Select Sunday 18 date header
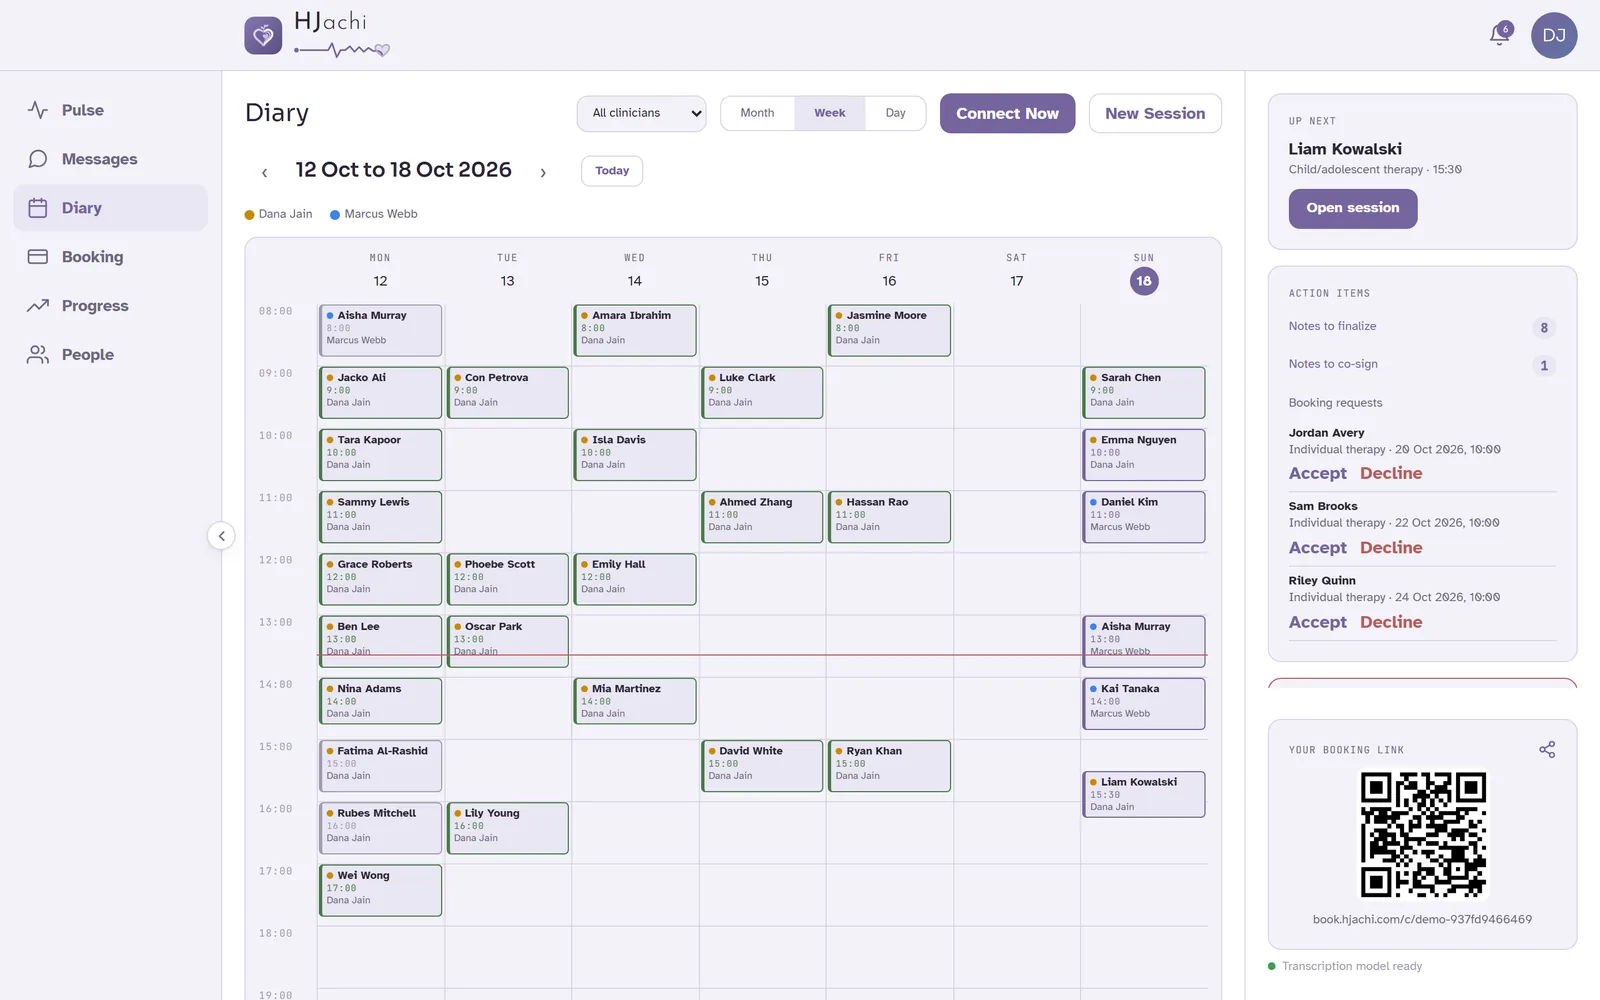 coord(1144,281)
